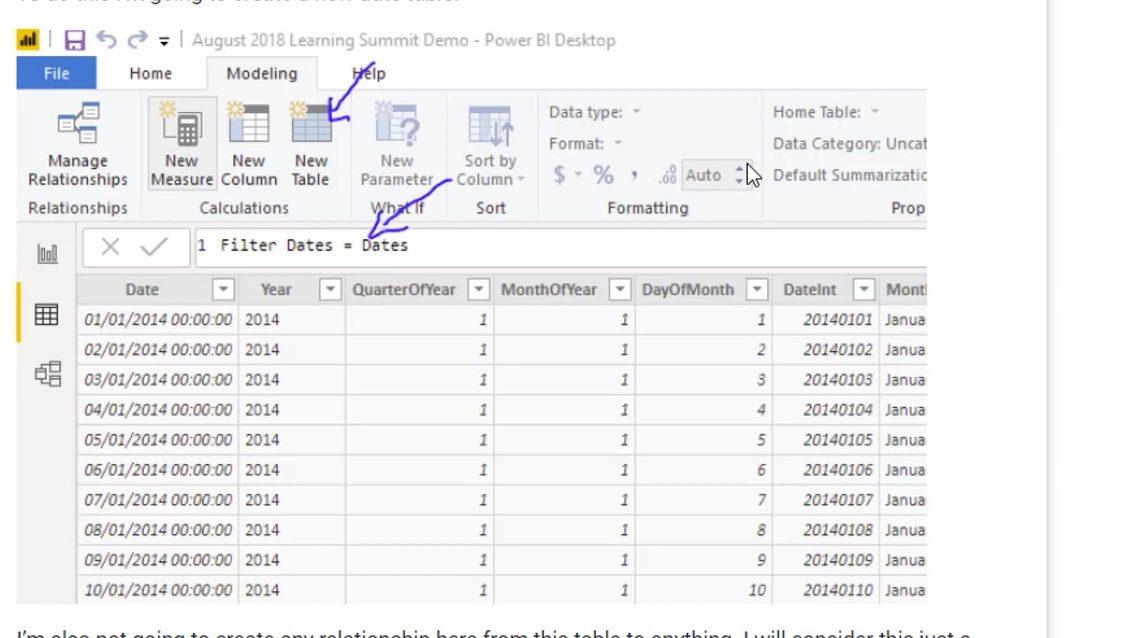Image resolution: width=1135 pixels, height=638 pixels.
Task: Click the decimal places stepper arrows
Action: [739, 175]
